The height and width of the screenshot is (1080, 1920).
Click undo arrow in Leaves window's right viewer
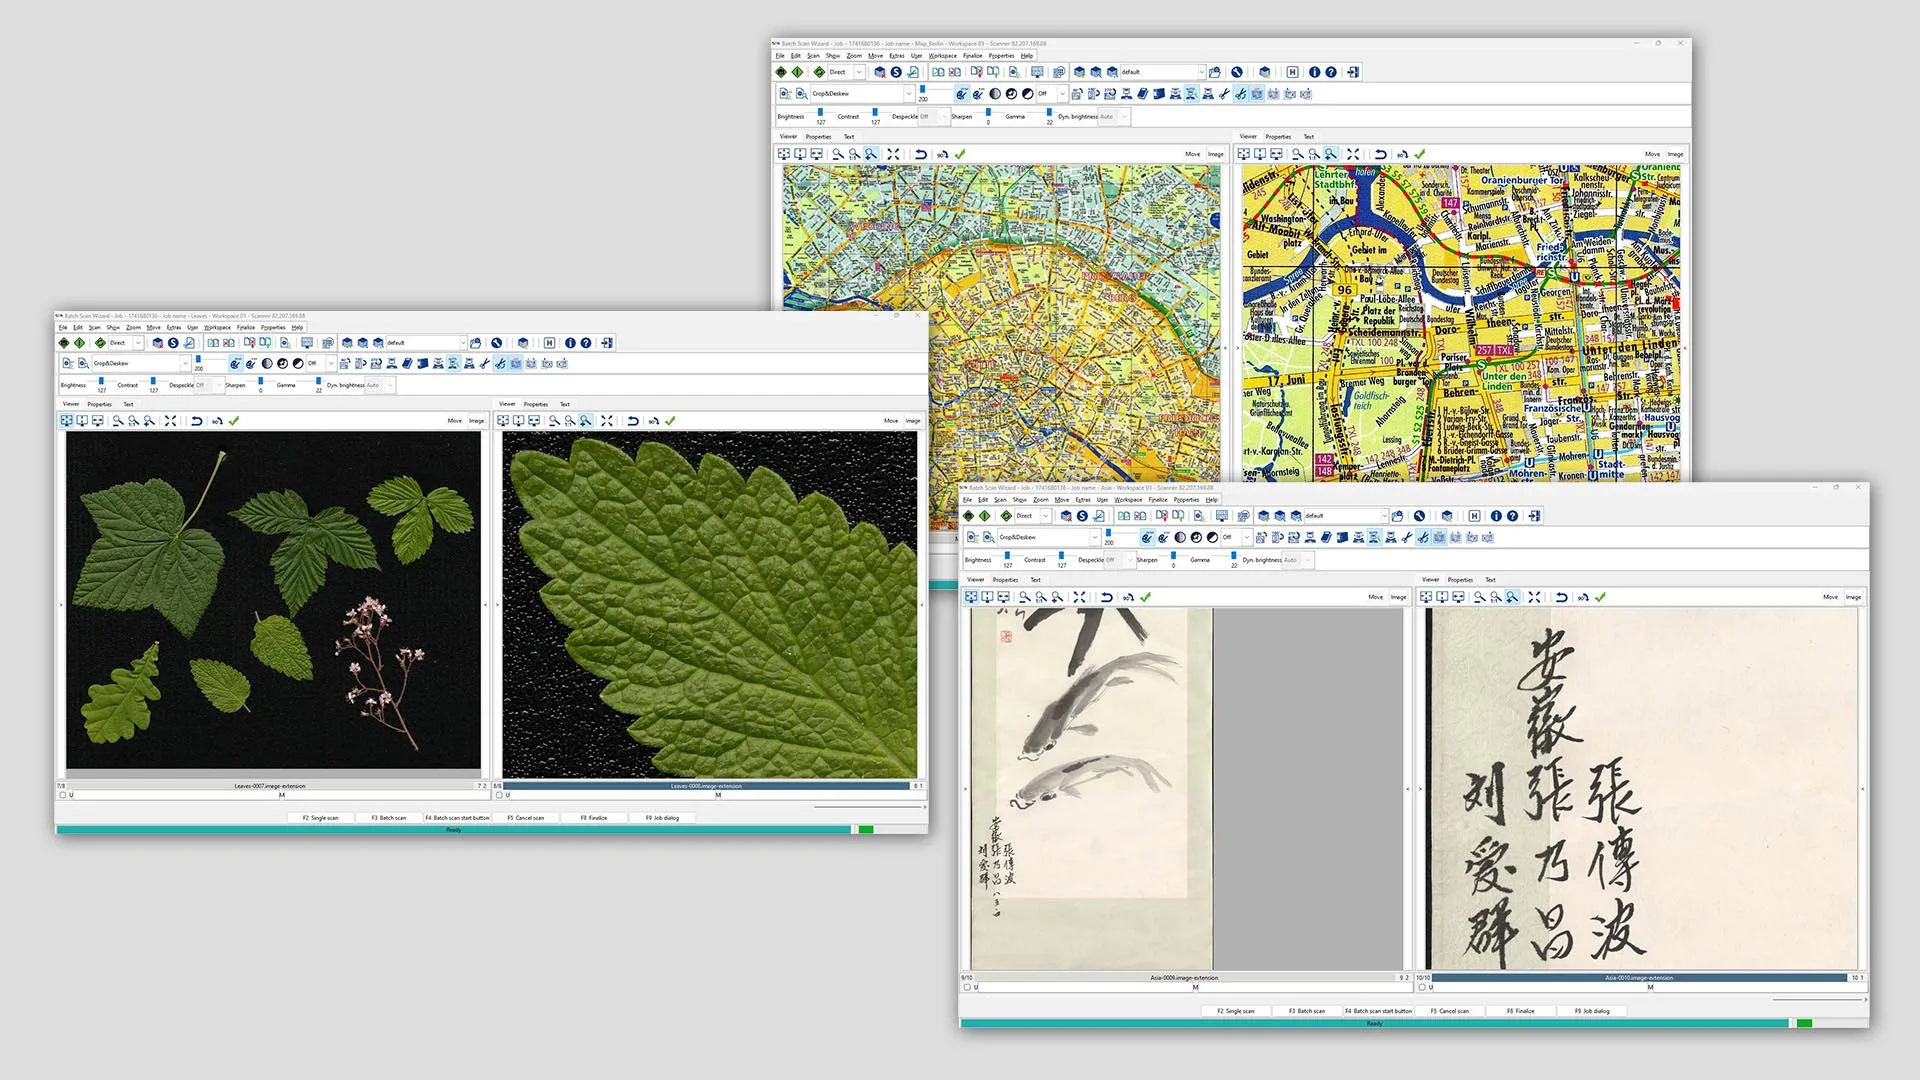pyautogui.click(x=633, y=421)
